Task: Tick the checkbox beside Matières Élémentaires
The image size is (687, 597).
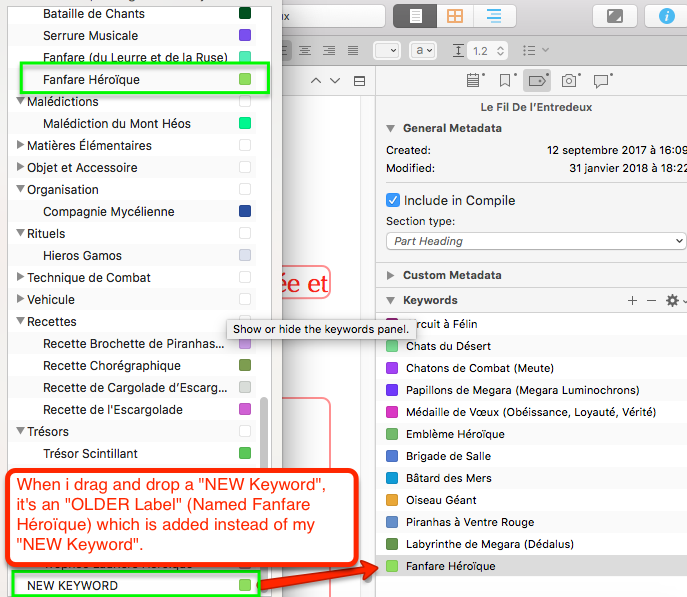Action: pyautogui.click(x=245, y=146)
